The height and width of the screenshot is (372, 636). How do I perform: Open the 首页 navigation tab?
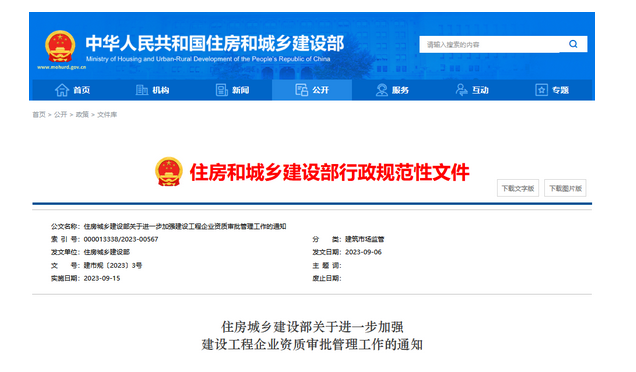pyautogui.click(x=73, y=90)
